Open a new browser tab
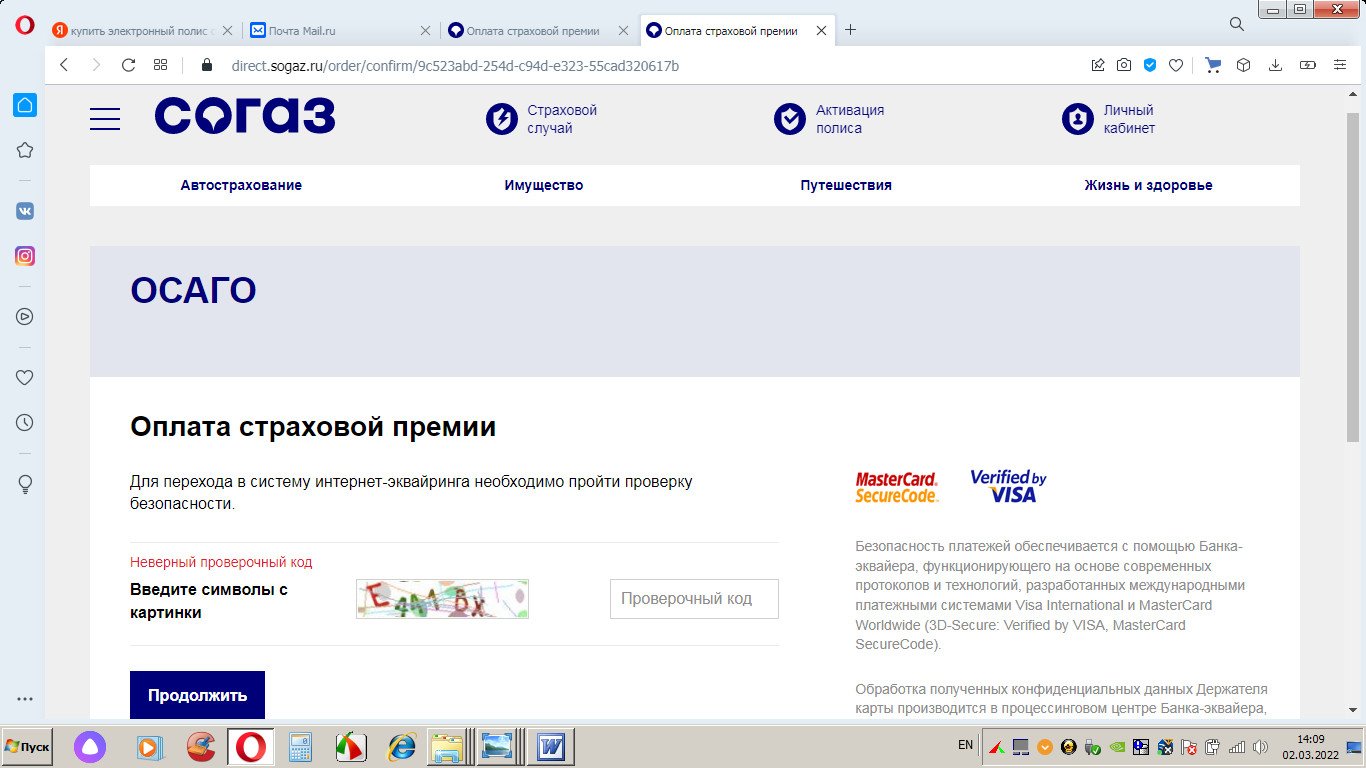 pos(851,30)
